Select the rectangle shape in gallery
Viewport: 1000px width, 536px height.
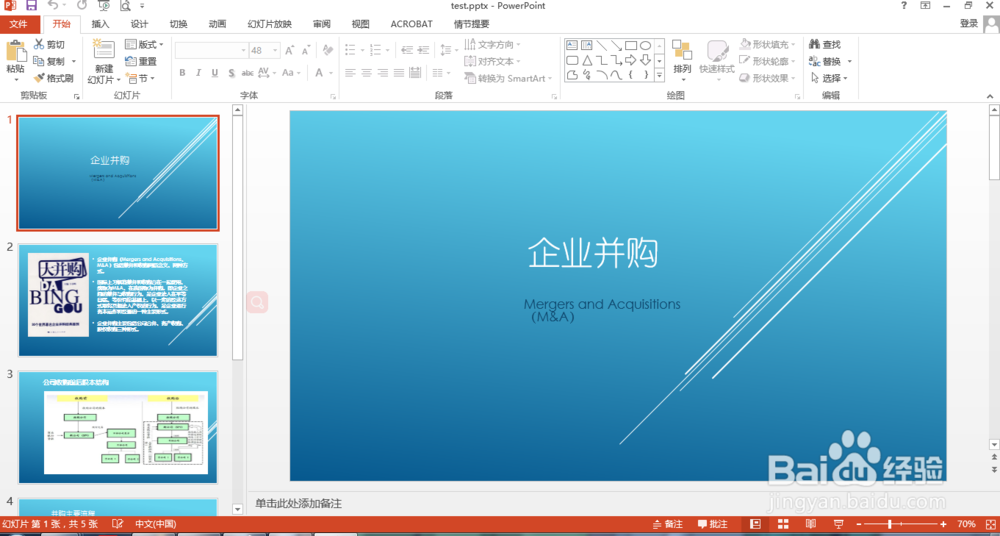pyautogui.click(x=631, y=45)
